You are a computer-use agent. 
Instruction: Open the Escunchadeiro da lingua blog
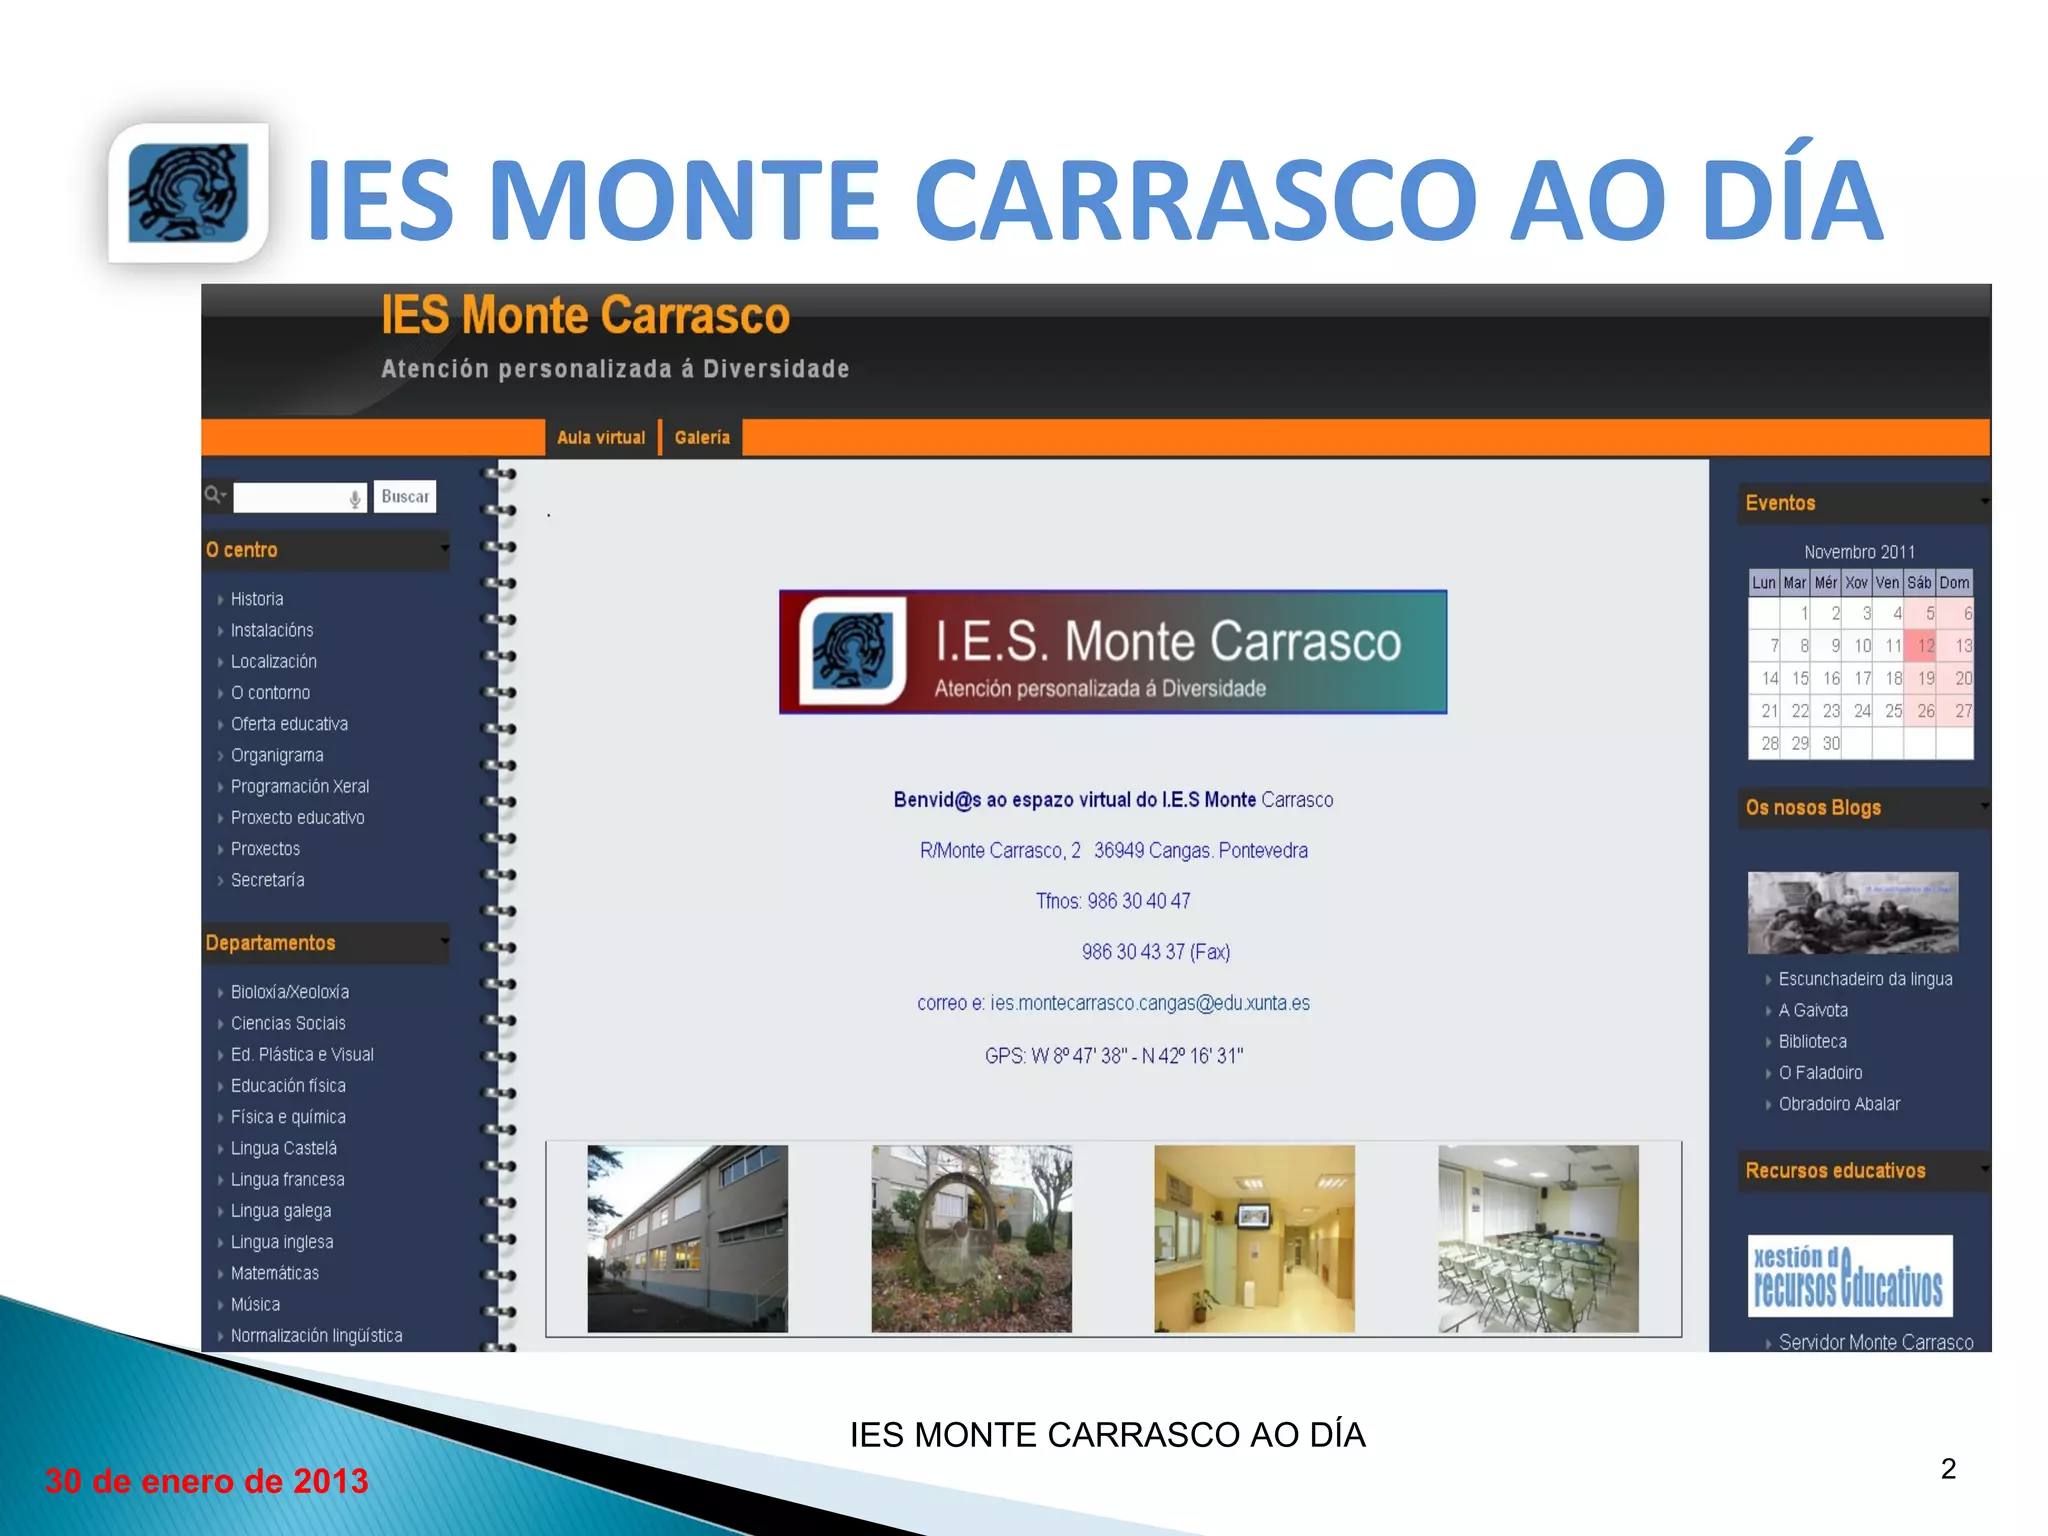click(1865, 979)
